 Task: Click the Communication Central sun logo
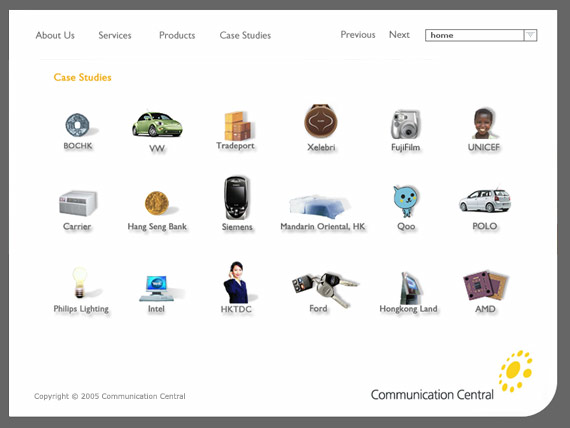click(515, 371)
